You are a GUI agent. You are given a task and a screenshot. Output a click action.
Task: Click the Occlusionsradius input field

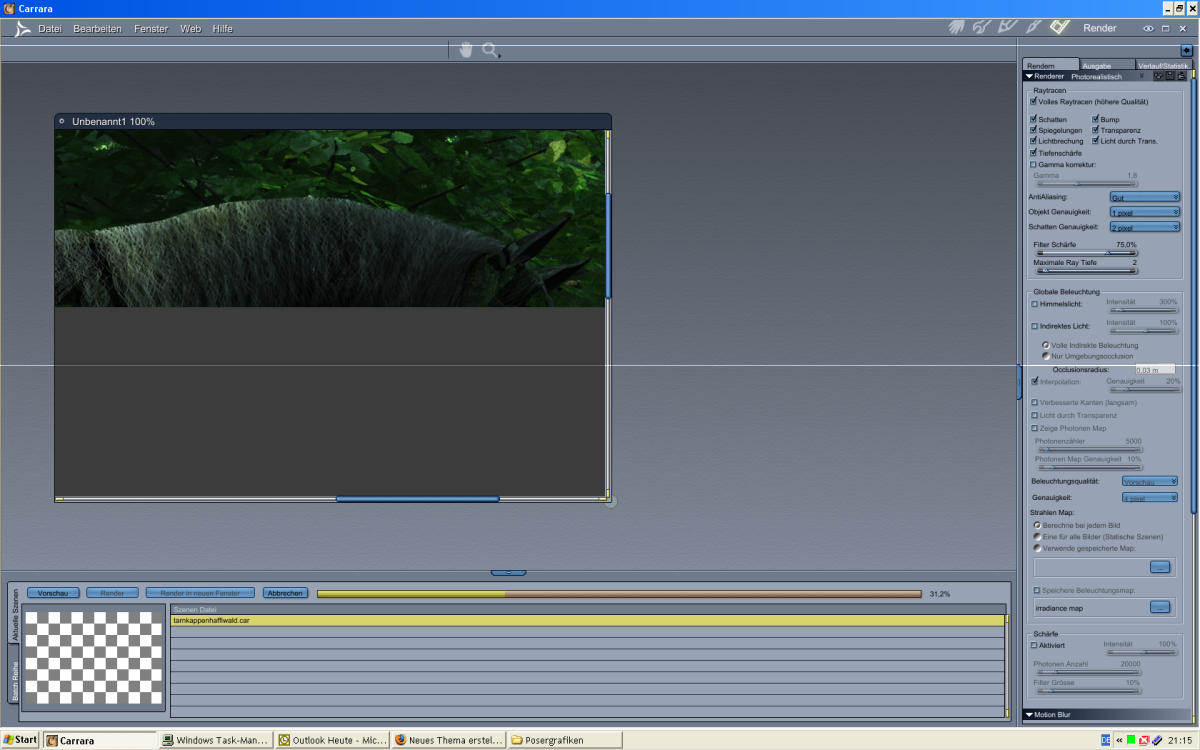1154,370
